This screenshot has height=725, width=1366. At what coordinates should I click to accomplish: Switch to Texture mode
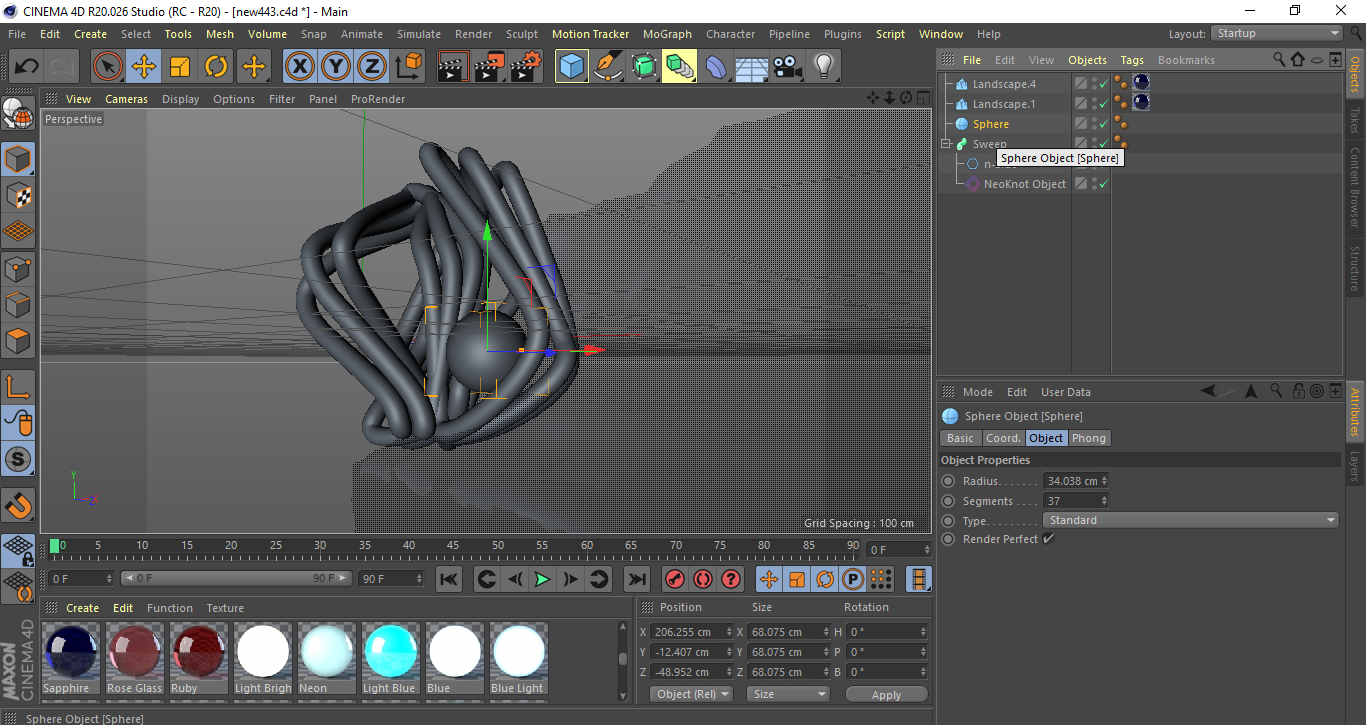point(18,195)
